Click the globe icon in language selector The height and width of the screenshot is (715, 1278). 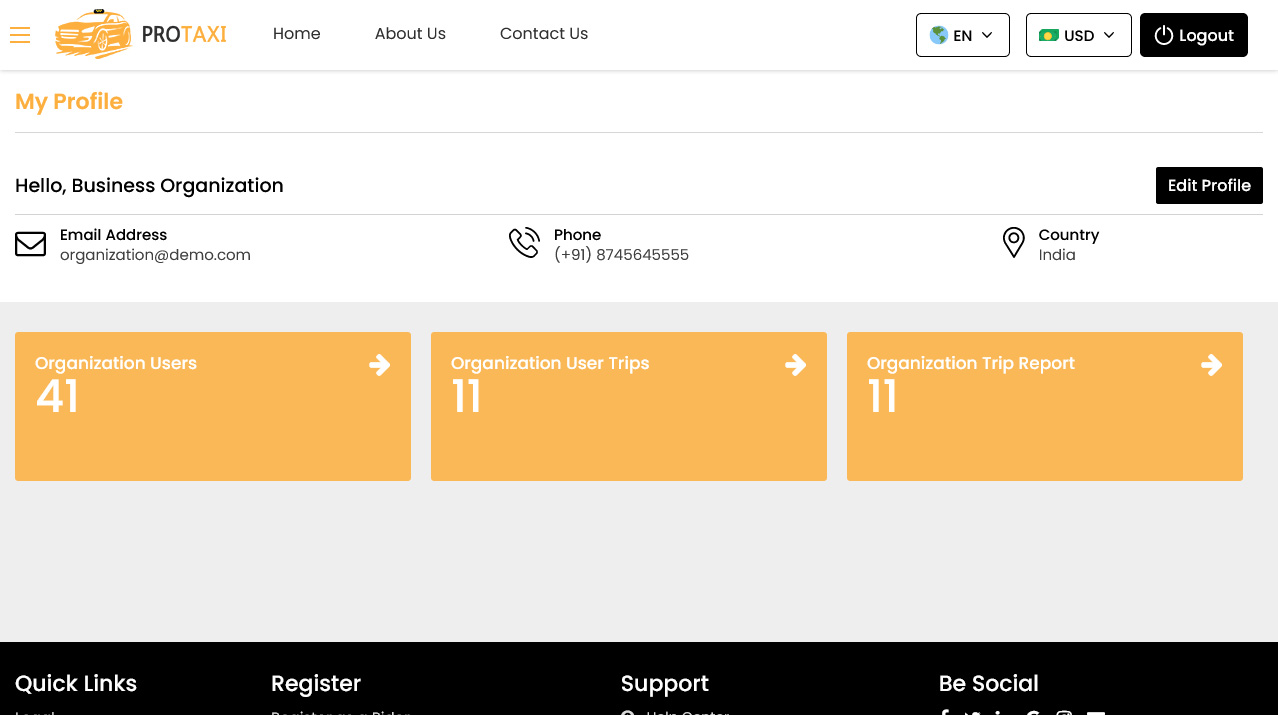(x=938, y=35)
